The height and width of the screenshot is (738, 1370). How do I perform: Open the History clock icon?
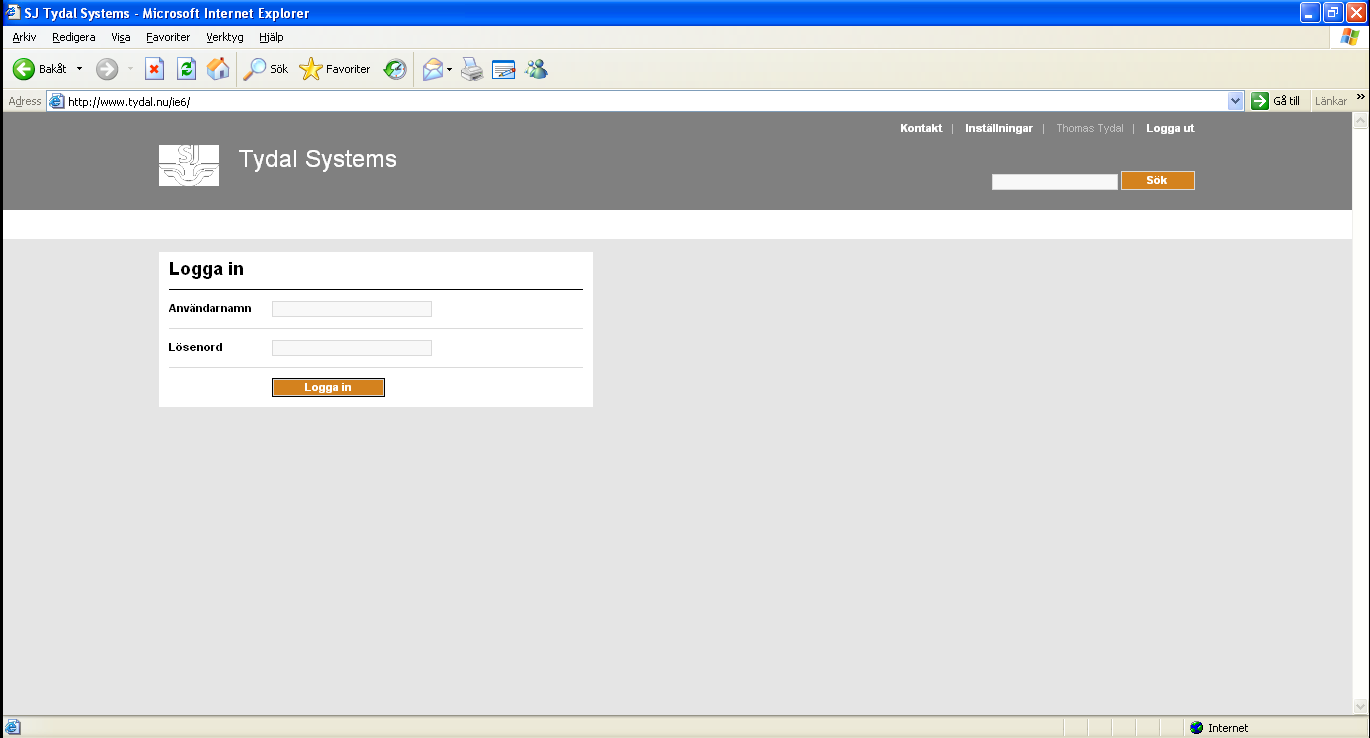(x=396, y=69)
